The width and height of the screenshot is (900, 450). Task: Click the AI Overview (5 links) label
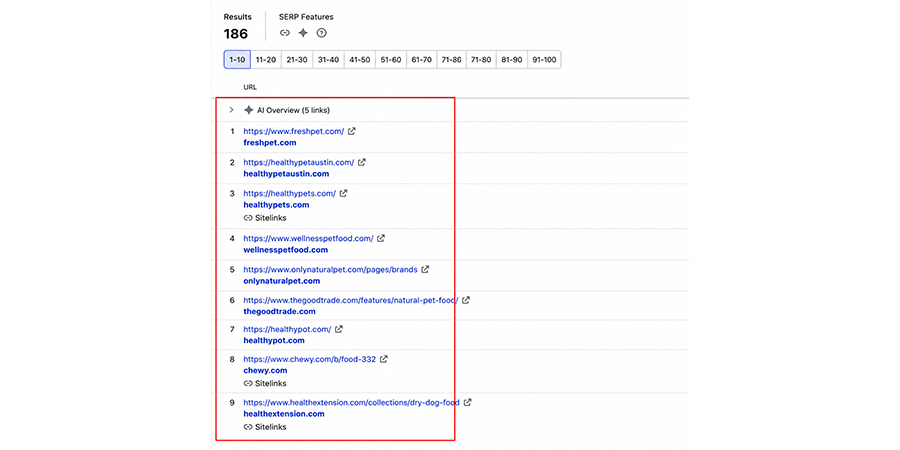[293, 110]
